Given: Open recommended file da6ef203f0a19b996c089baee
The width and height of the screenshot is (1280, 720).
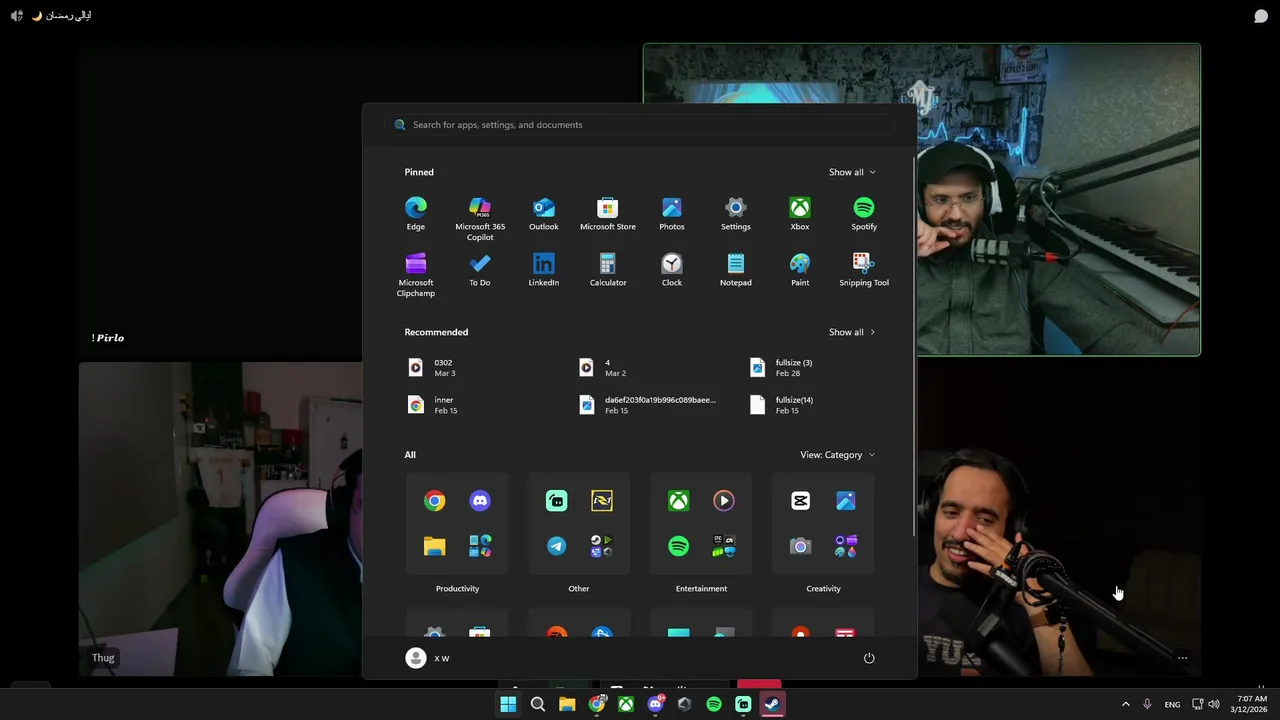Looking at the screenshot, I should tap(648, 405).
